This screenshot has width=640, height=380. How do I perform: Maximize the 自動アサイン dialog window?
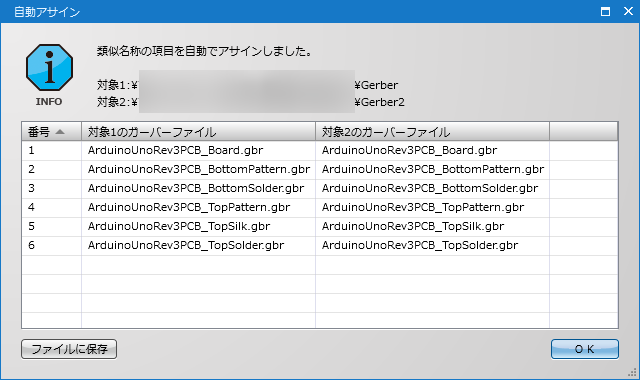(605, 11)
